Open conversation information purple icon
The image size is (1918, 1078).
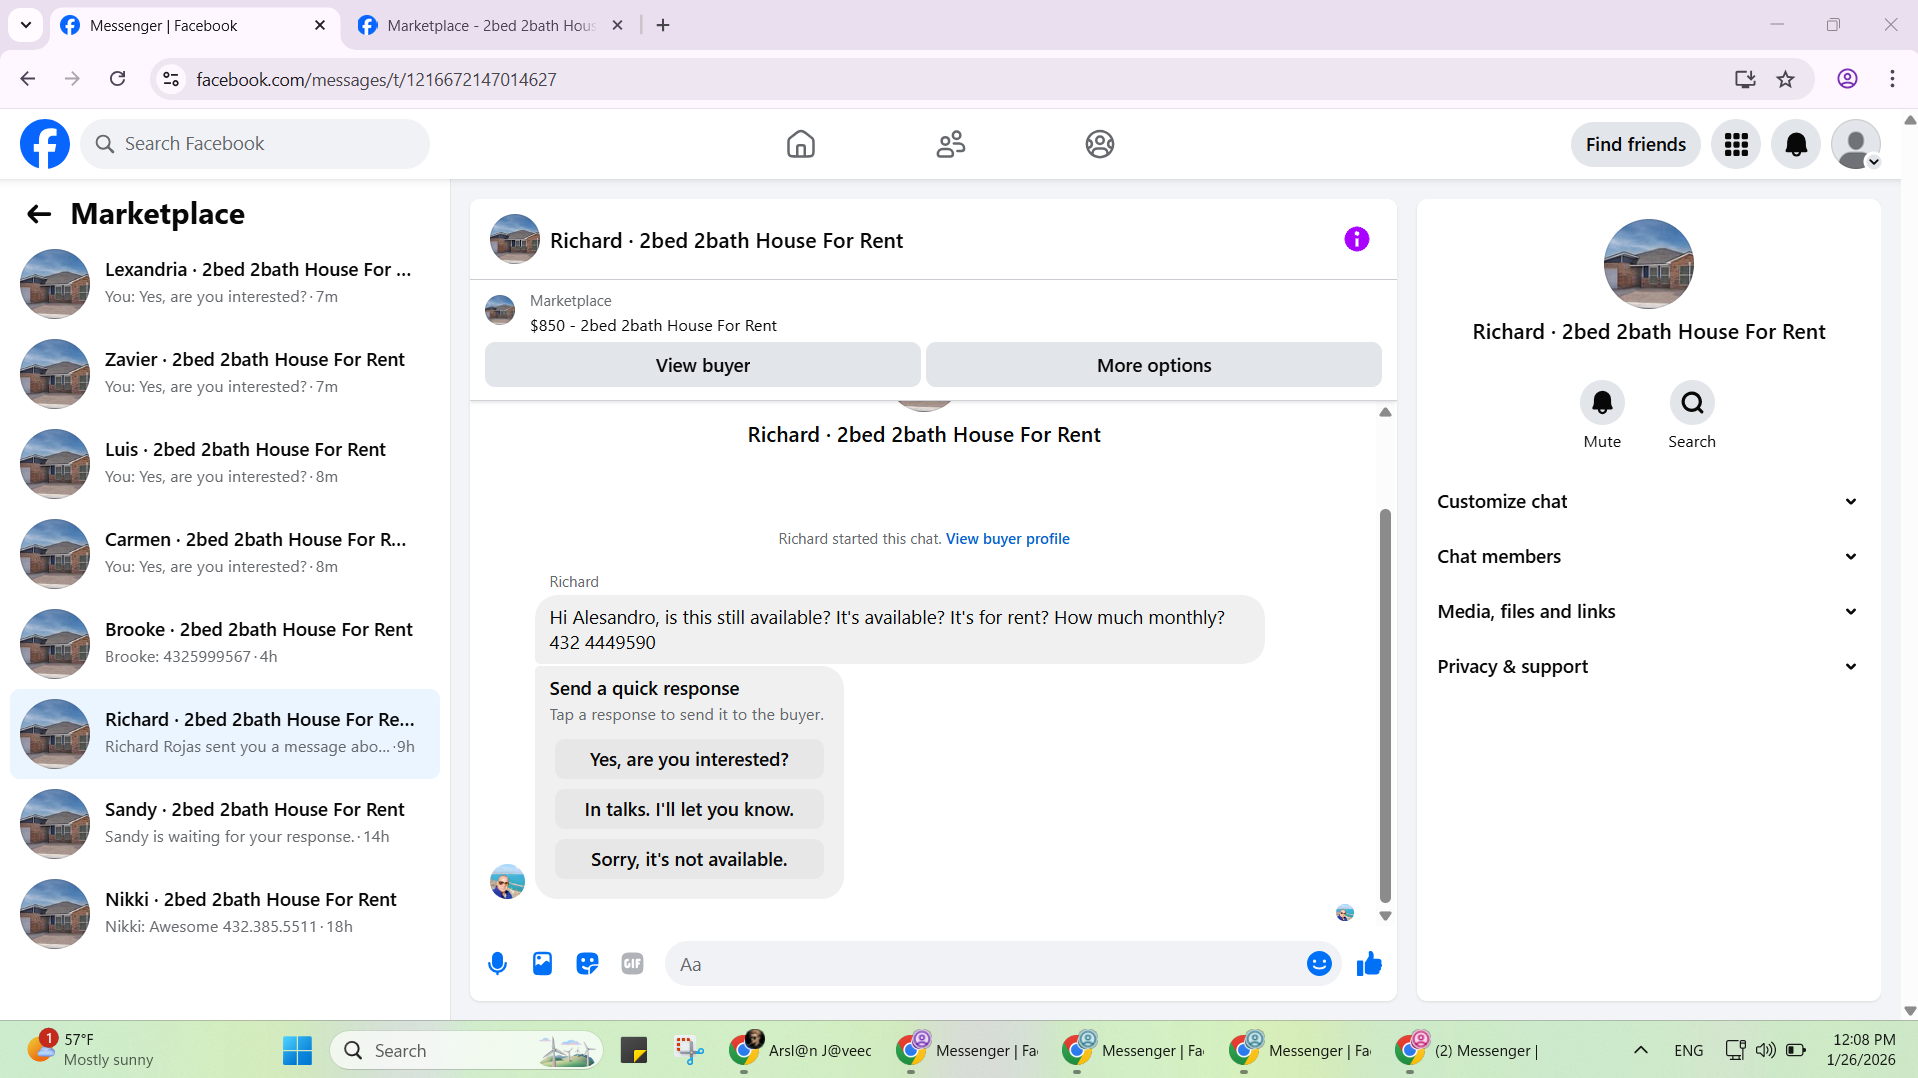(1356, 239)
